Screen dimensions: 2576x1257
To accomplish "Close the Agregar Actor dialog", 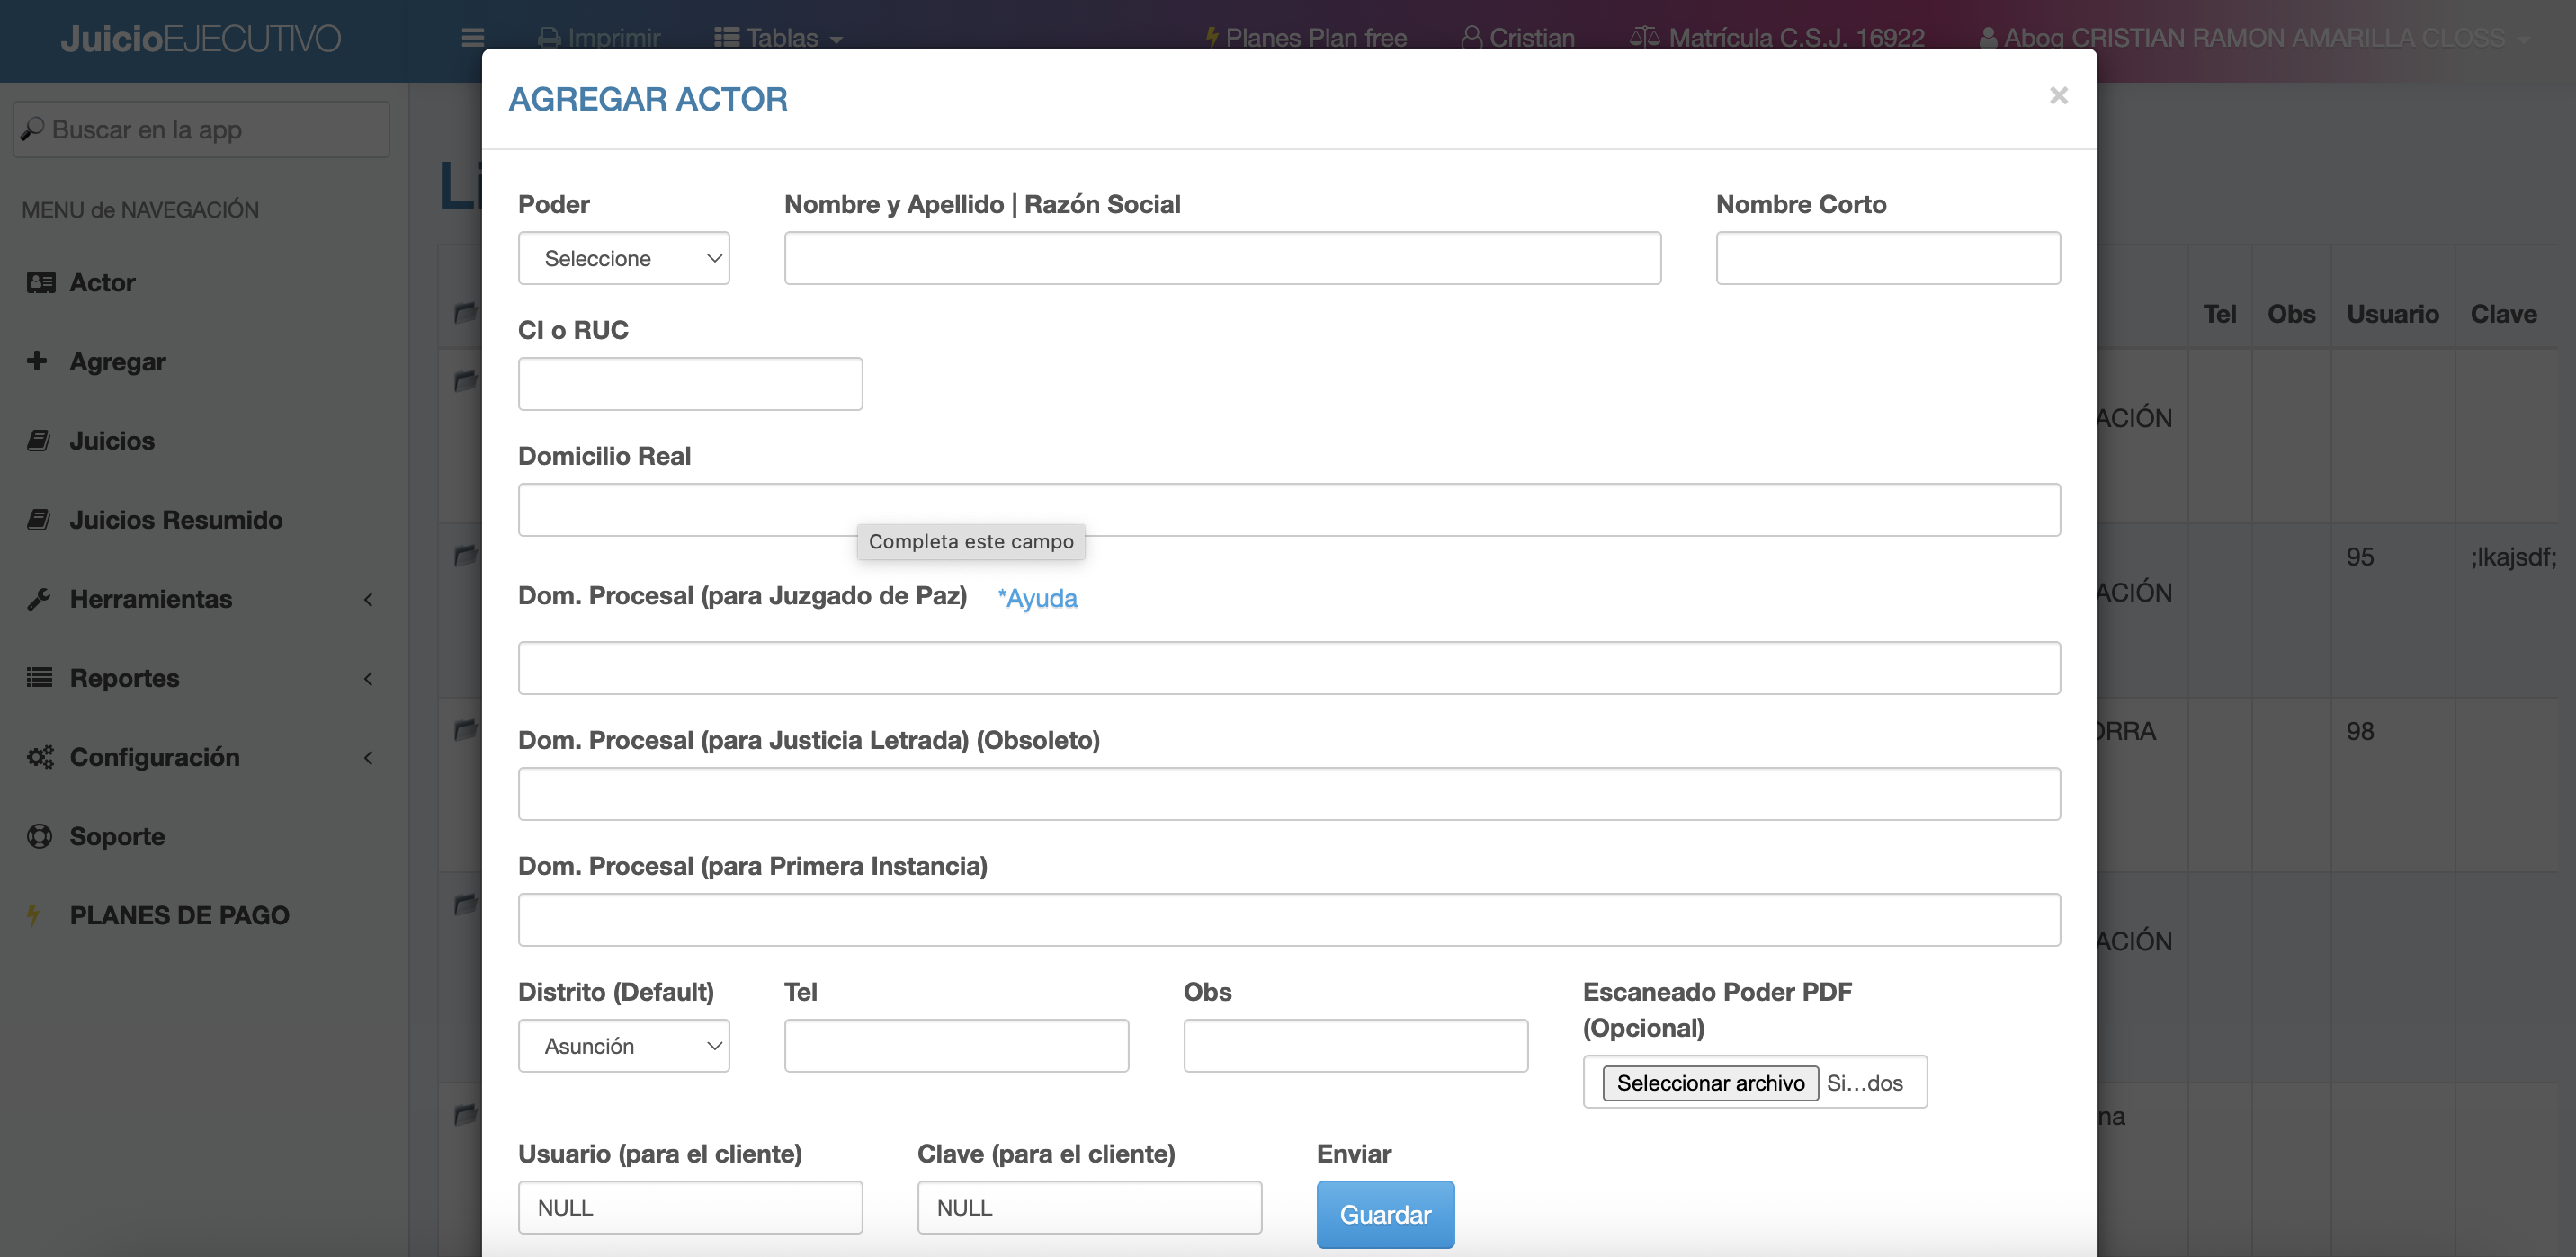I will tap(2058, 96).
